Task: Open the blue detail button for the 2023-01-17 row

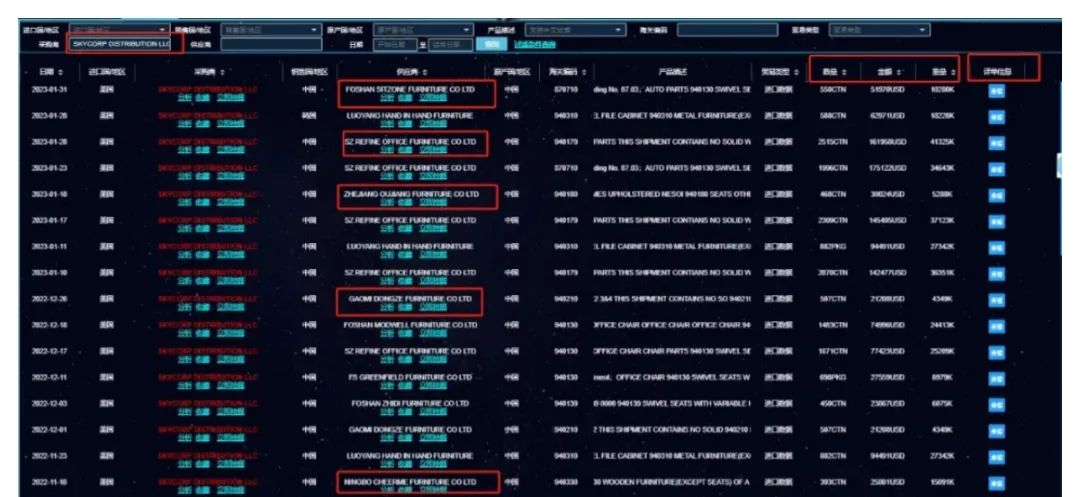Action: coord(996,222)
